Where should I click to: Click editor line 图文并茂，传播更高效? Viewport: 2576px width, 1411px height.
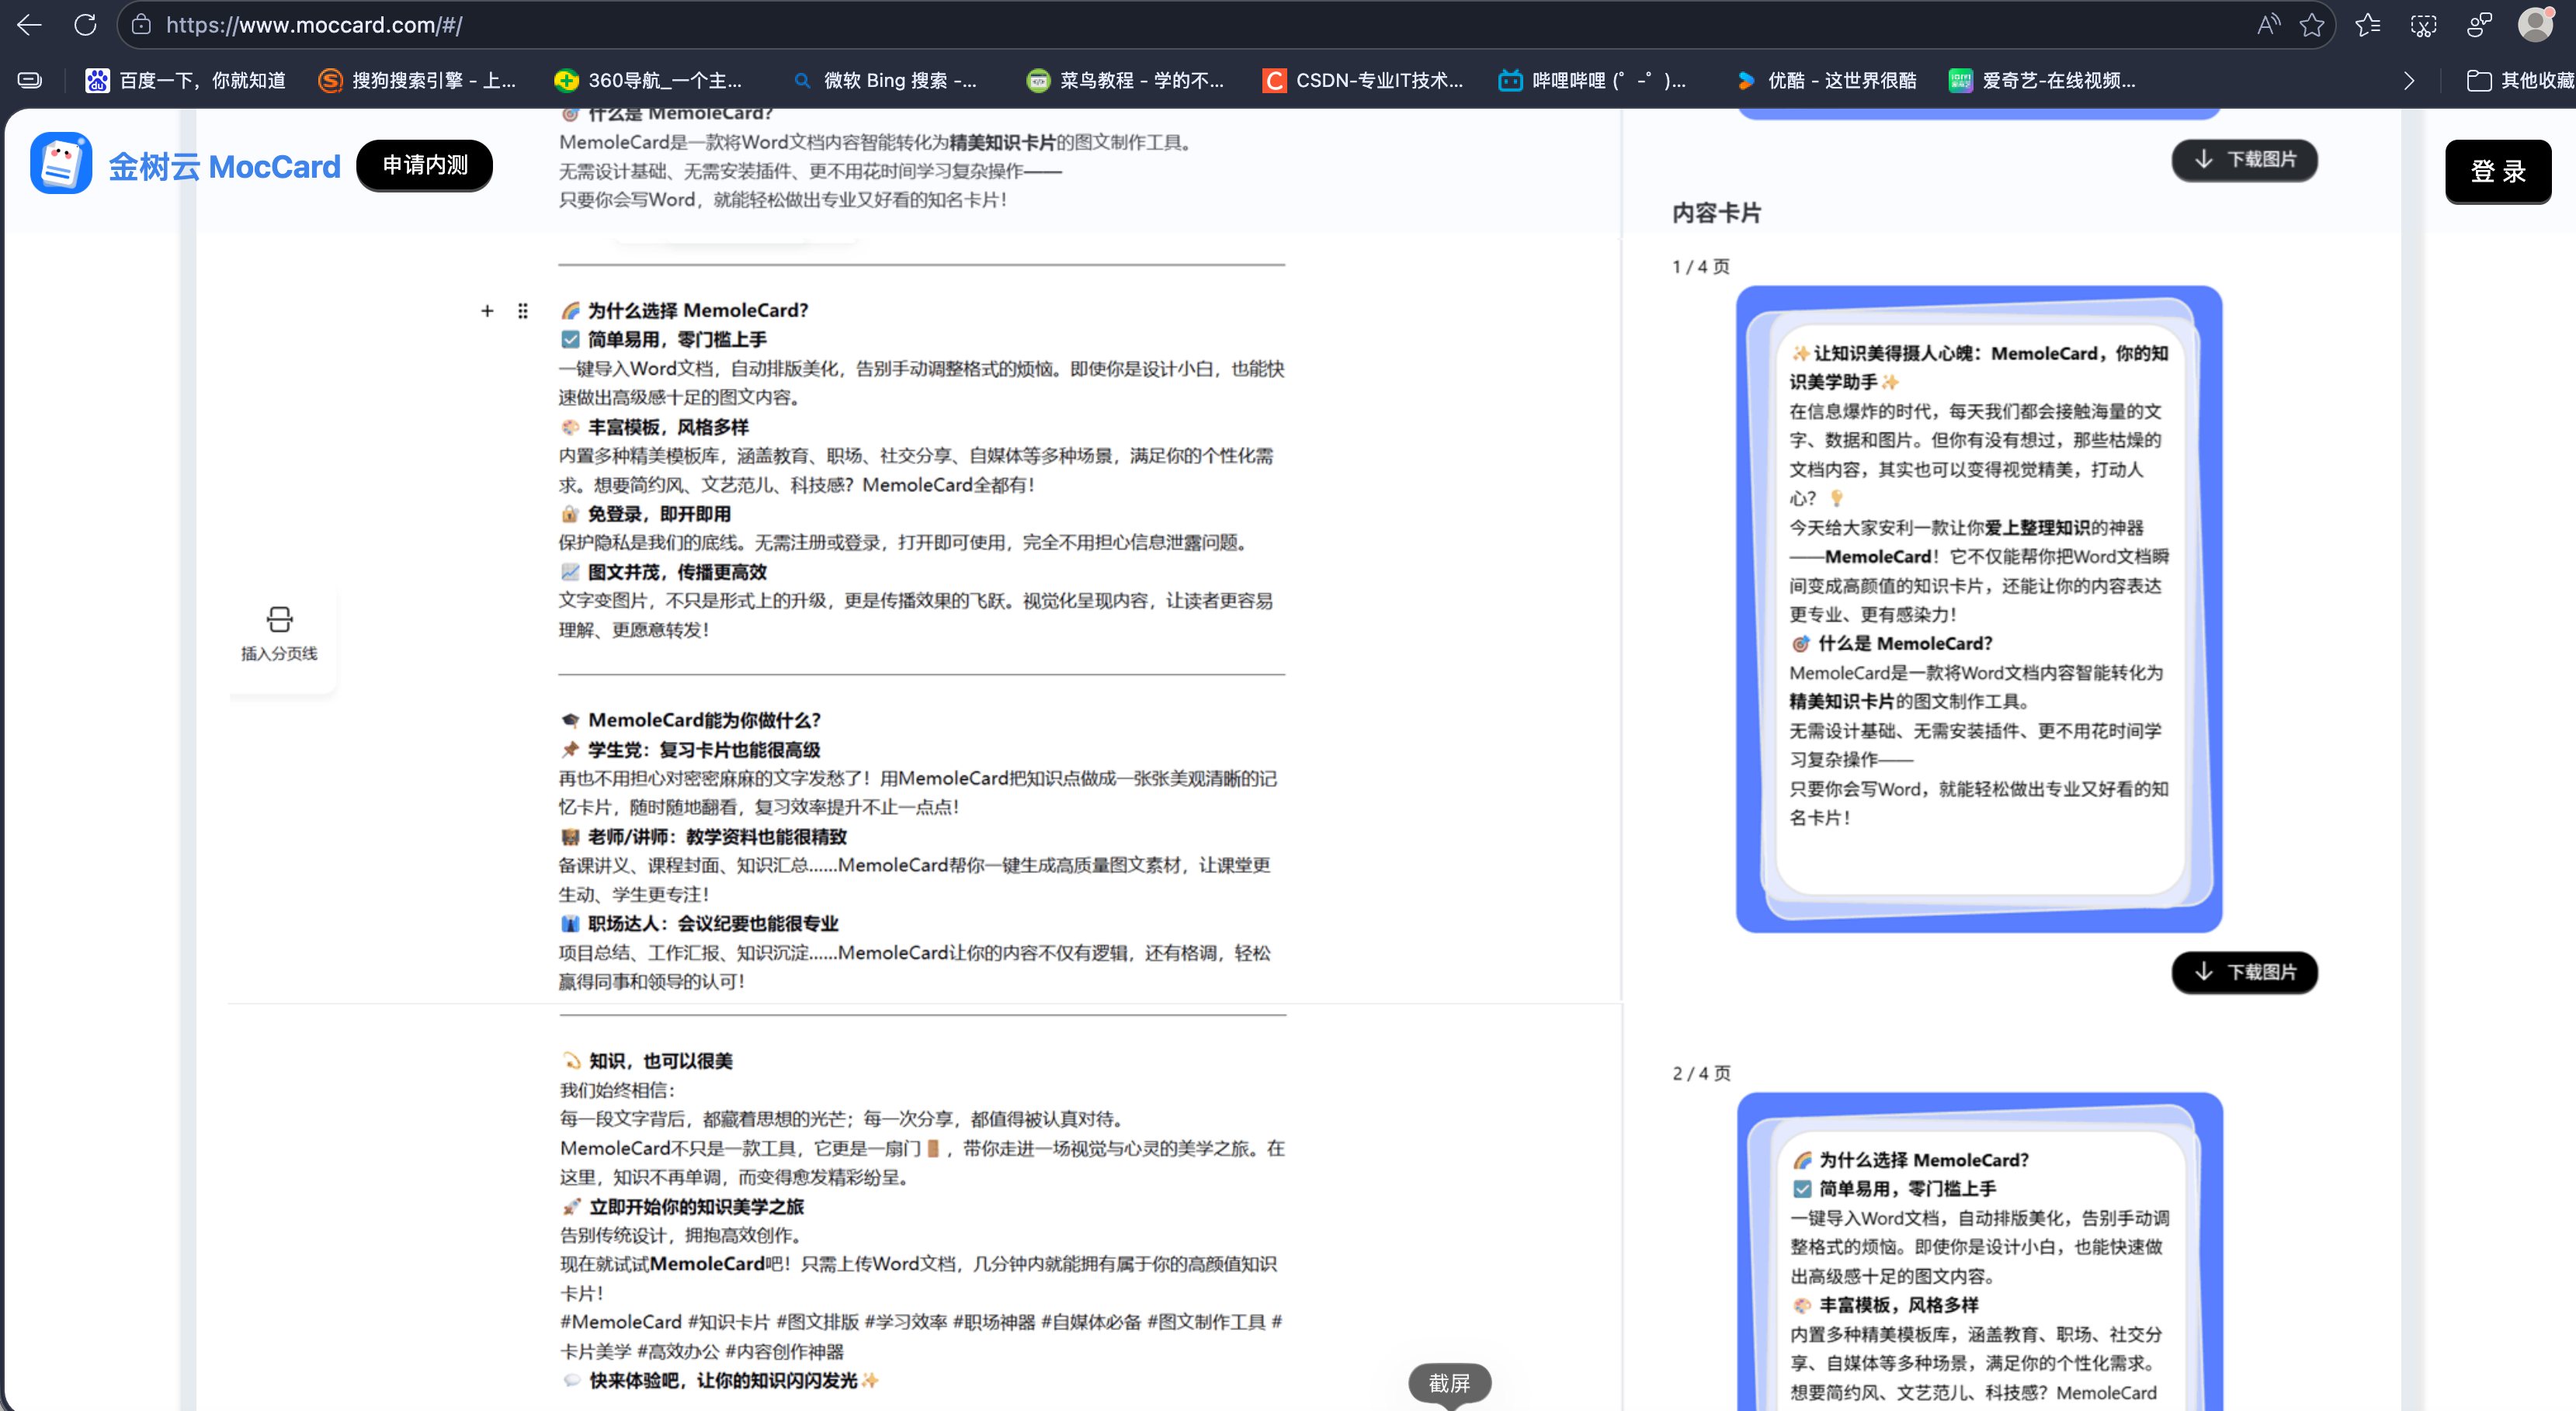[663, 572]
